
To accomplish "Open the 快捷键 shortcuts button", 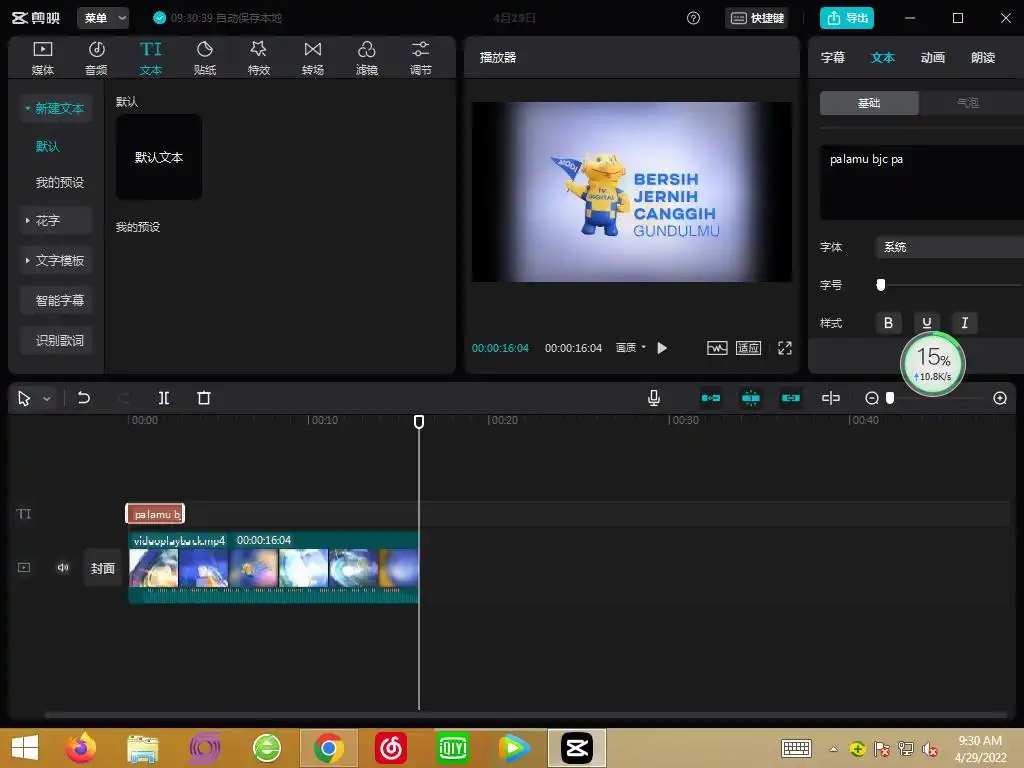I will pos(757,18).
